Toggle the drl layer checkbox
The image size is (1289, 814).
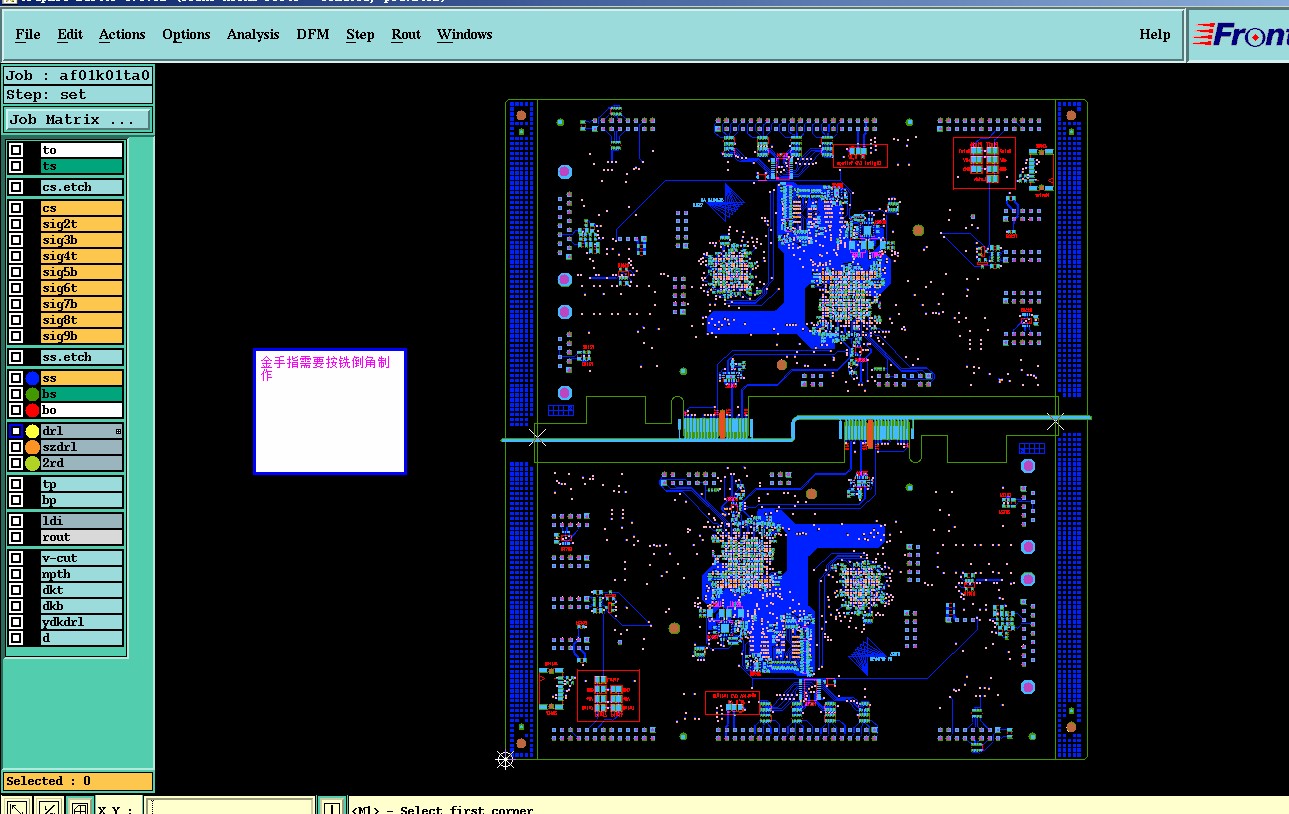click(x=16, y=431)
